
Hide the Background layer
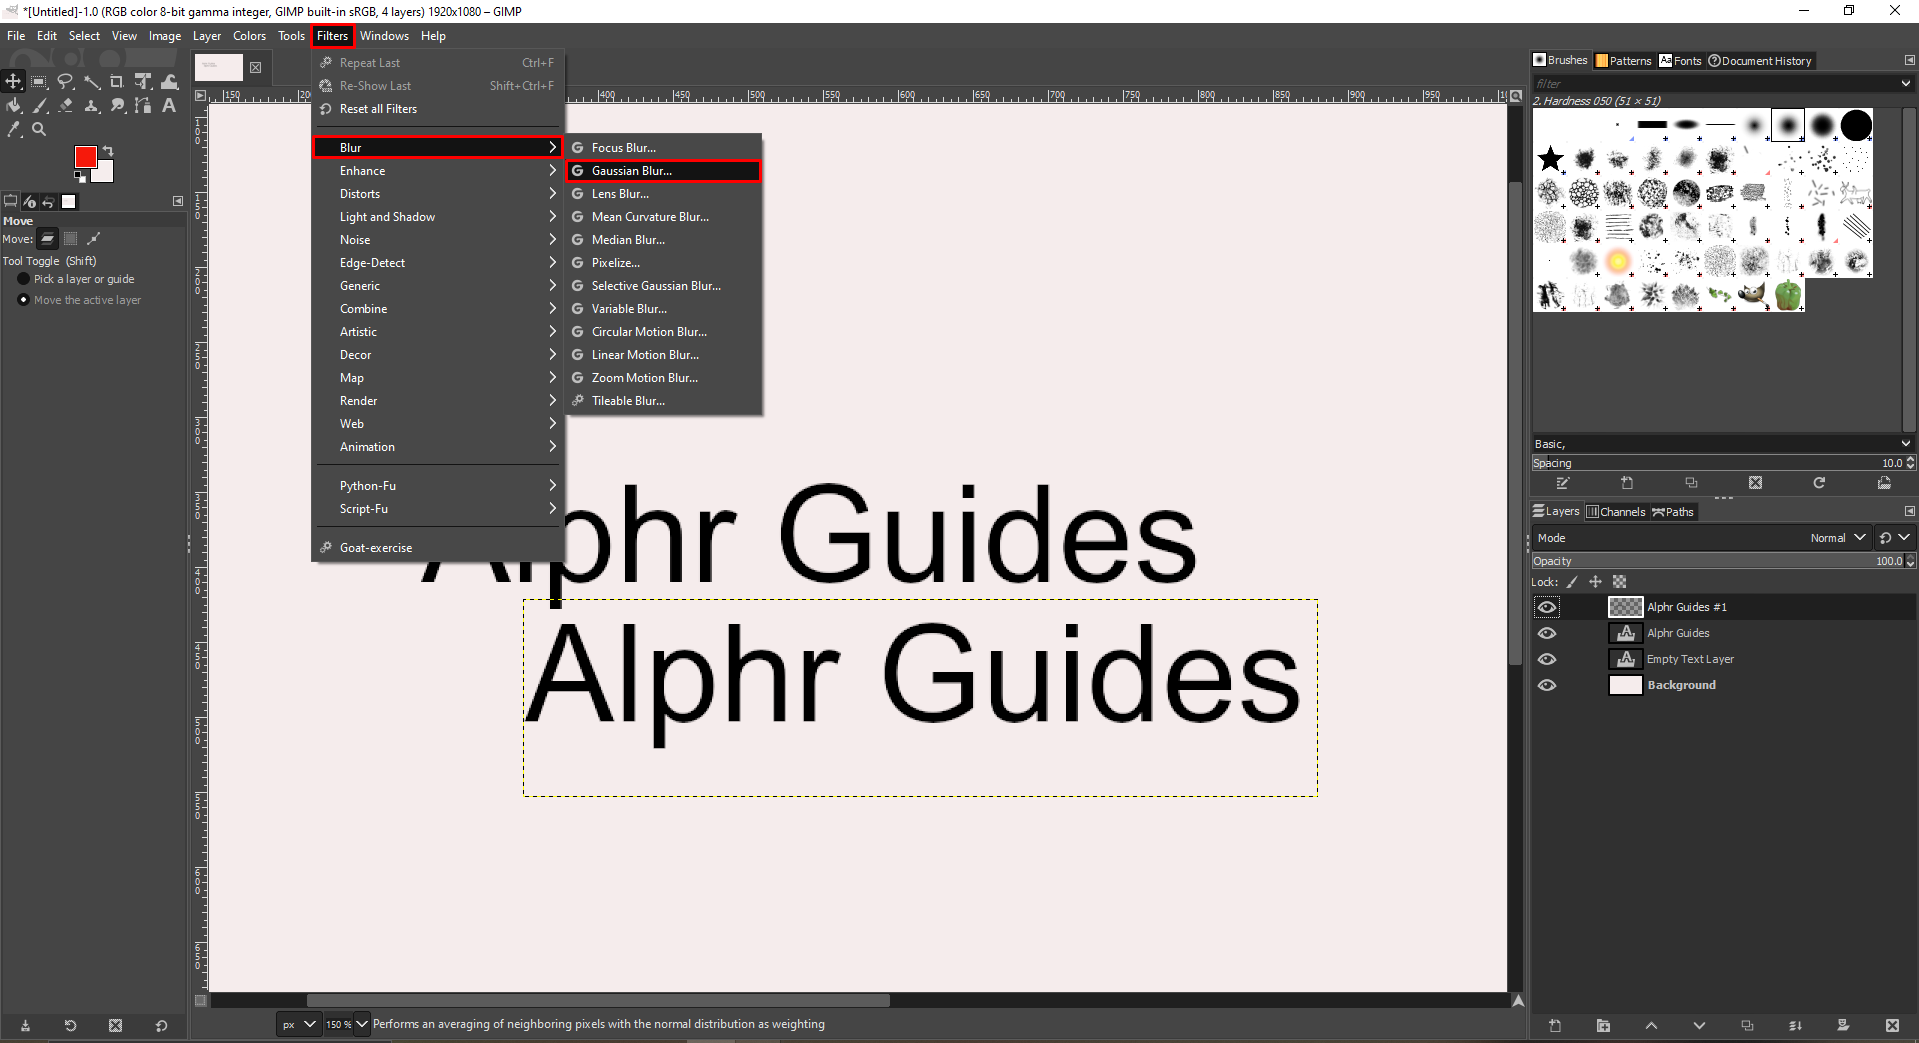[x=1547, y=685]
